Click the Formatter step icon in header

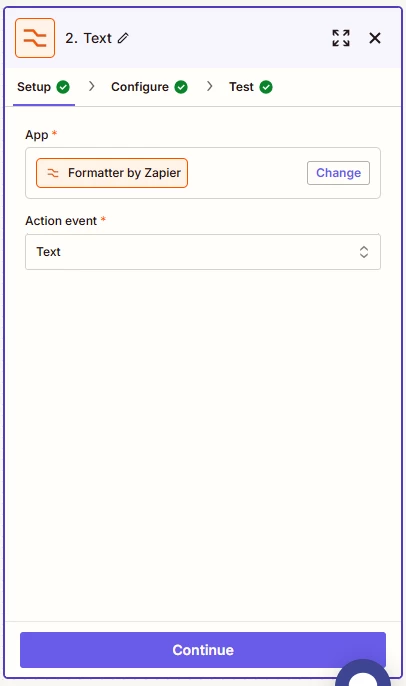coord(35,38)
